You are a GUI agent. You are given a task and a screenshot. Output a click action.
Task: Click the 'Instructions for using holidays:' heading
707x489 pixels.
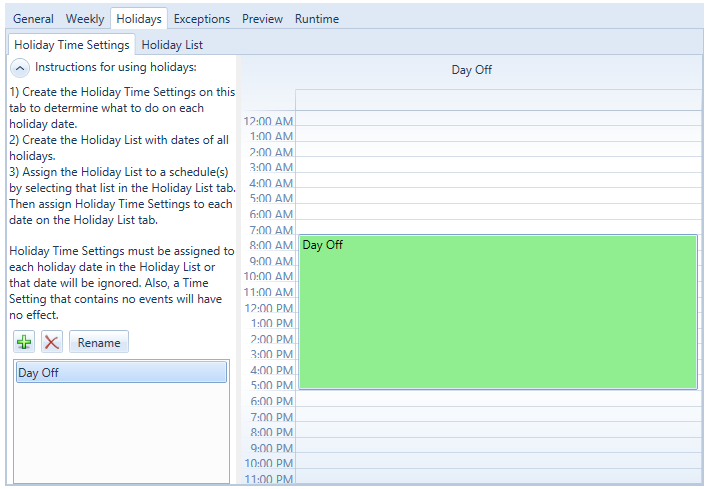116,67
